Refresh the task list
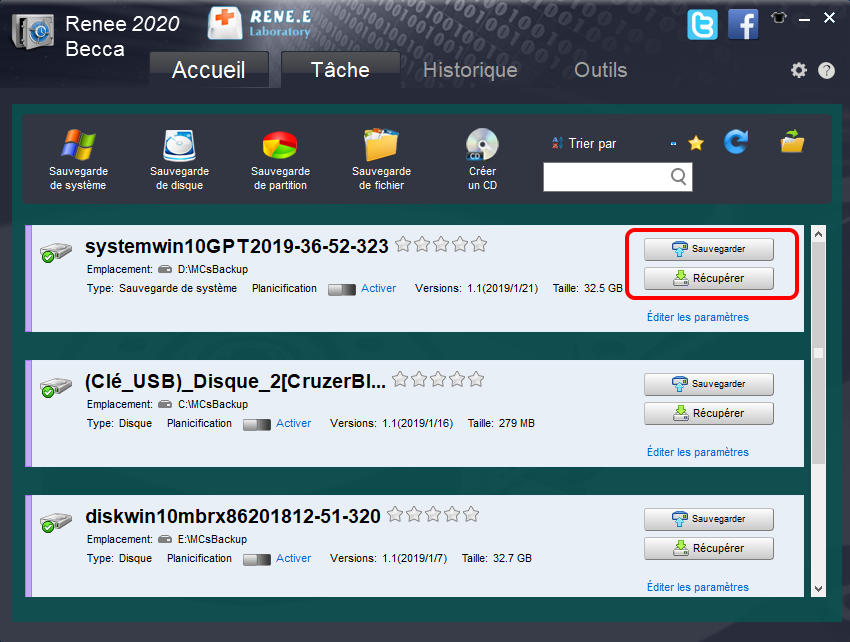The width and height of the screenshot is (850, 642). point(736,142)
